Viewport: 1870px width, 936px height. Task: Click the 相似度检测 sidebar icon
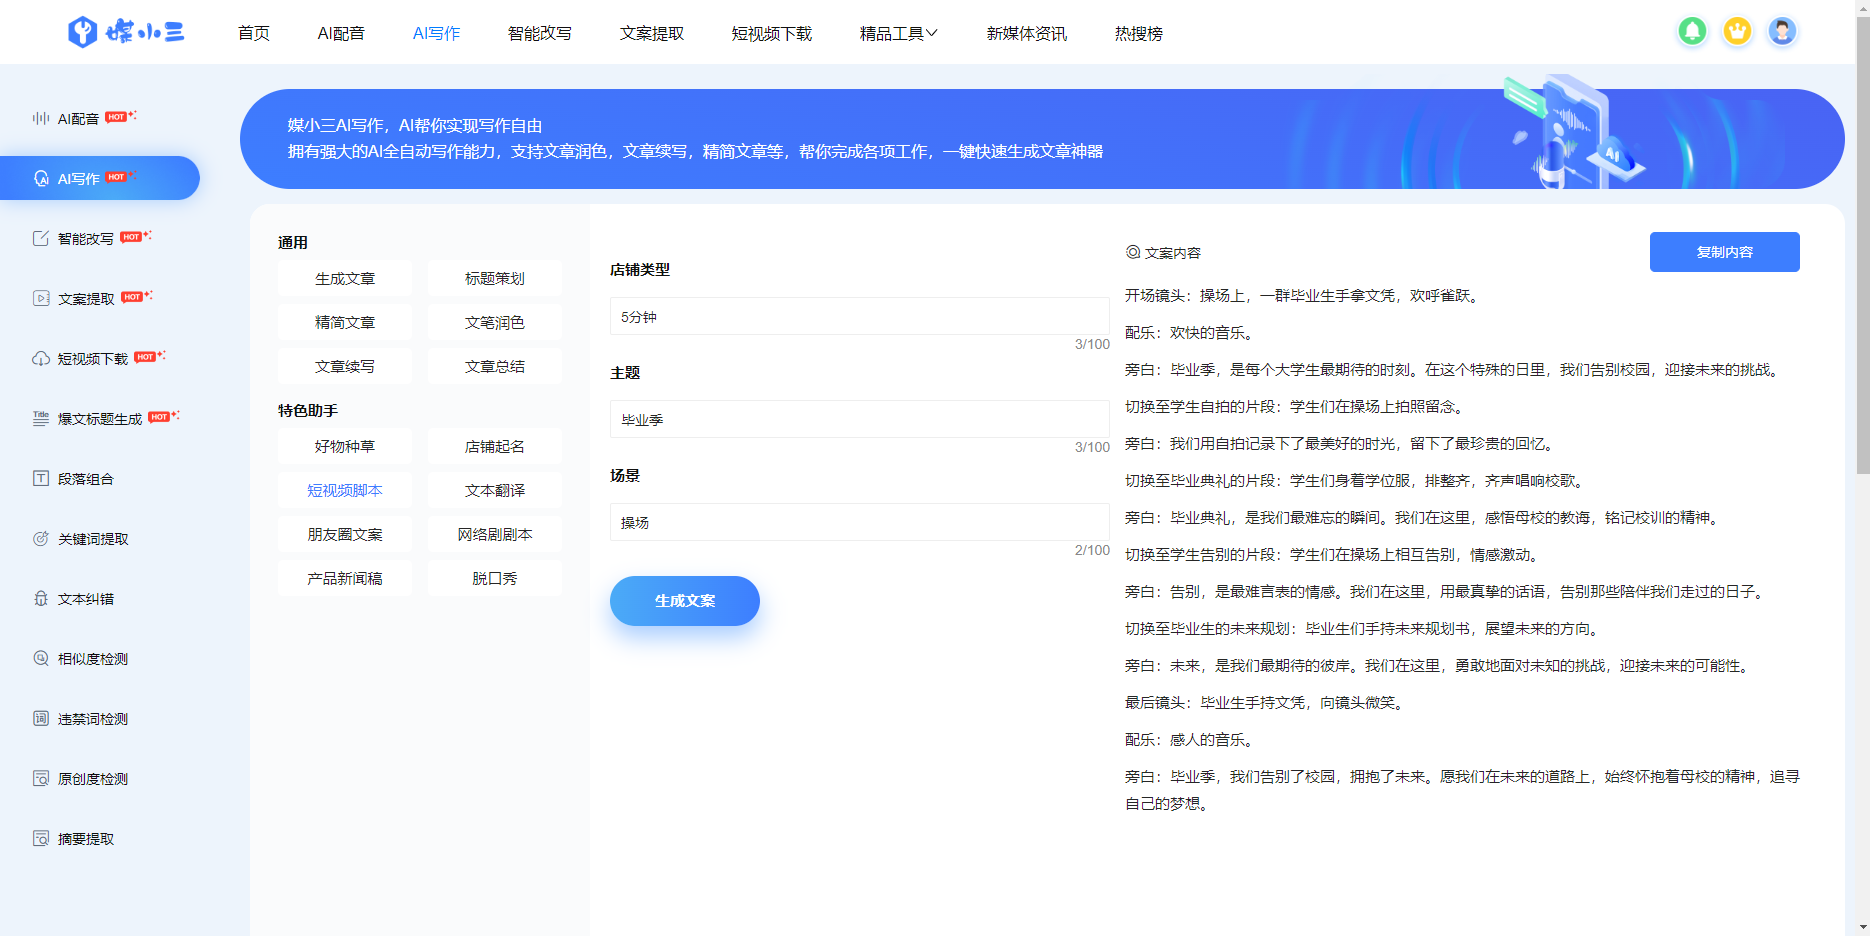(x=41, y=658)
